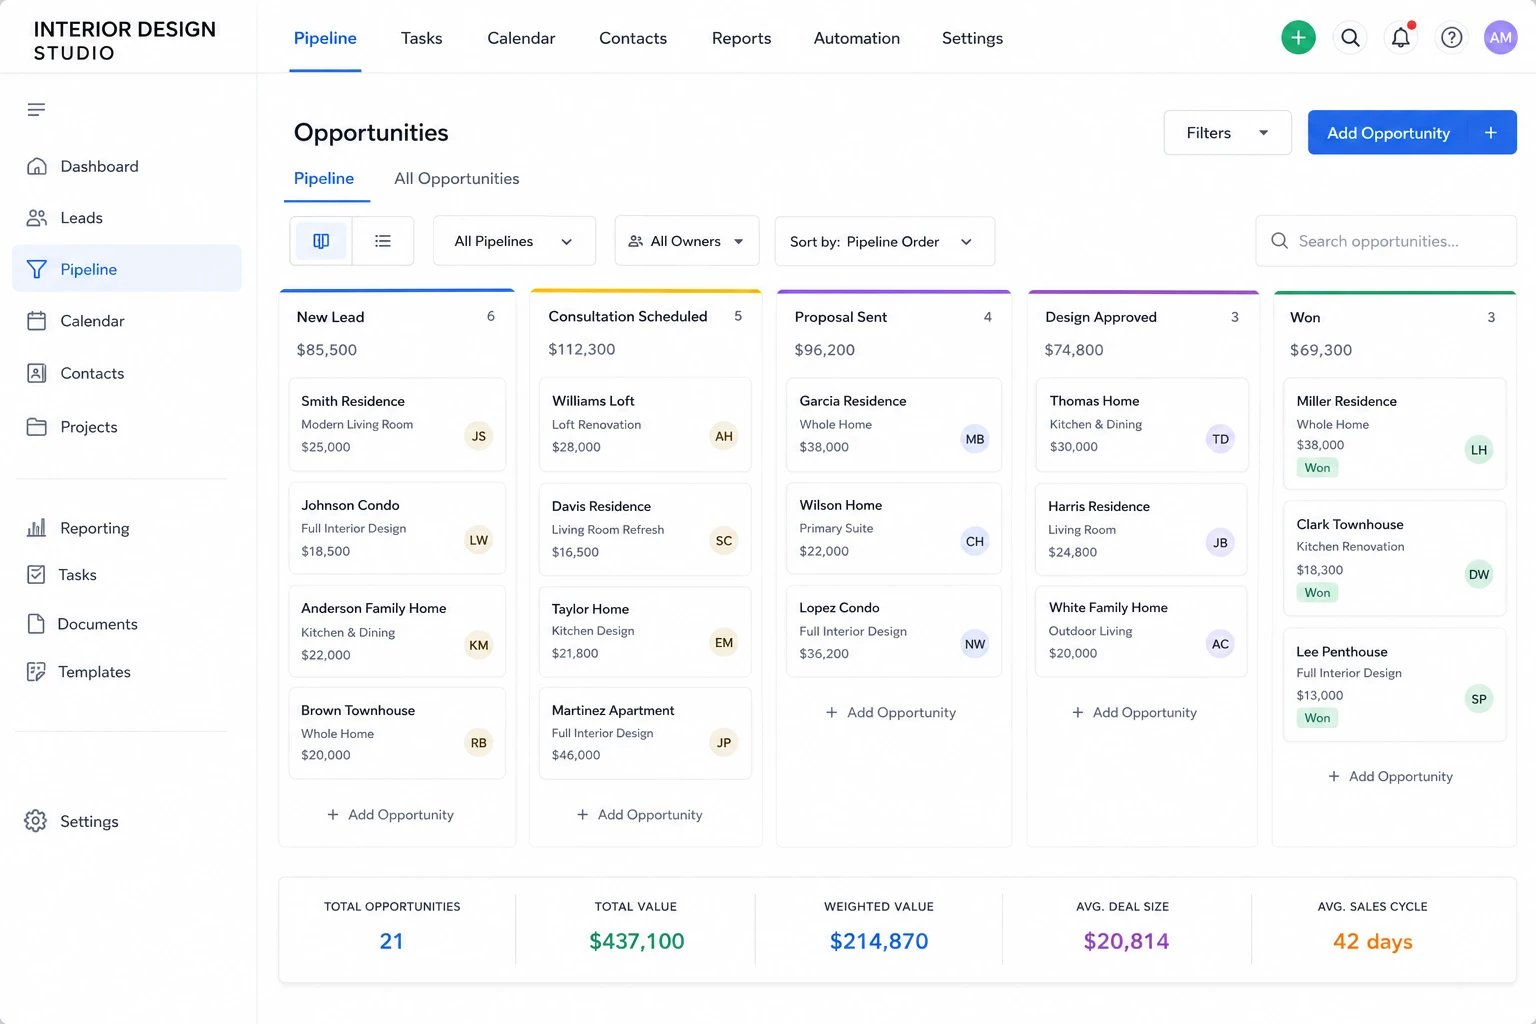This screenshot has width=1536, height=1024.
Task: Open the Calendar top navigation tab
Action: pyautogui.click(x=521, y=38)
